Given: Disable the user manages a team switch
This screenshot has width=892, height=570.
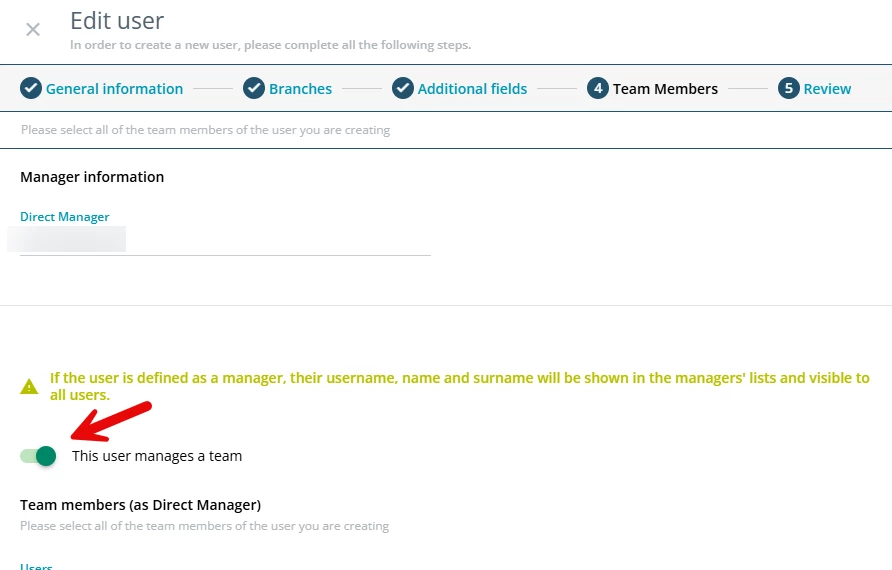Looking at the screenshot, I should pyautogui.click(x=38, y=456).
